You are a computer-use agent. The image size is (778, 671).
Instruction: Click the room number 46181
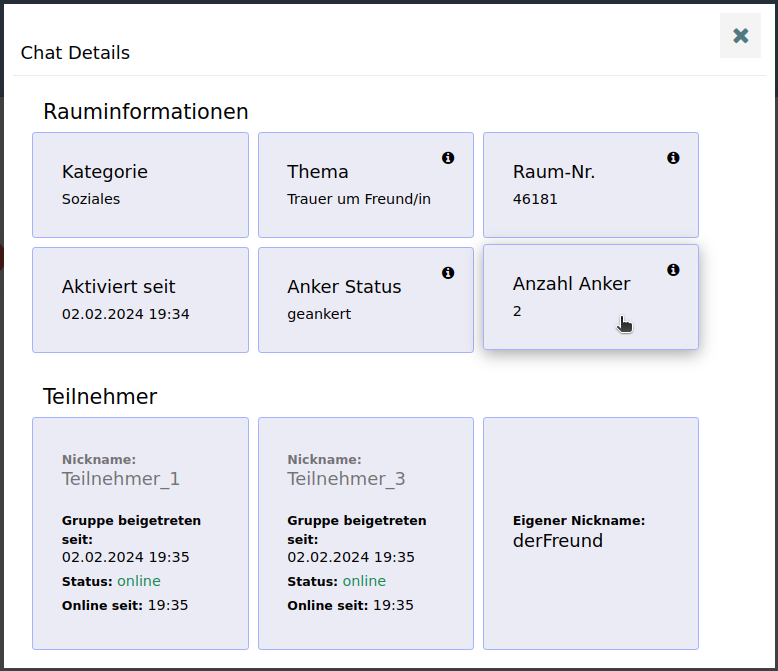click(535, 199)
